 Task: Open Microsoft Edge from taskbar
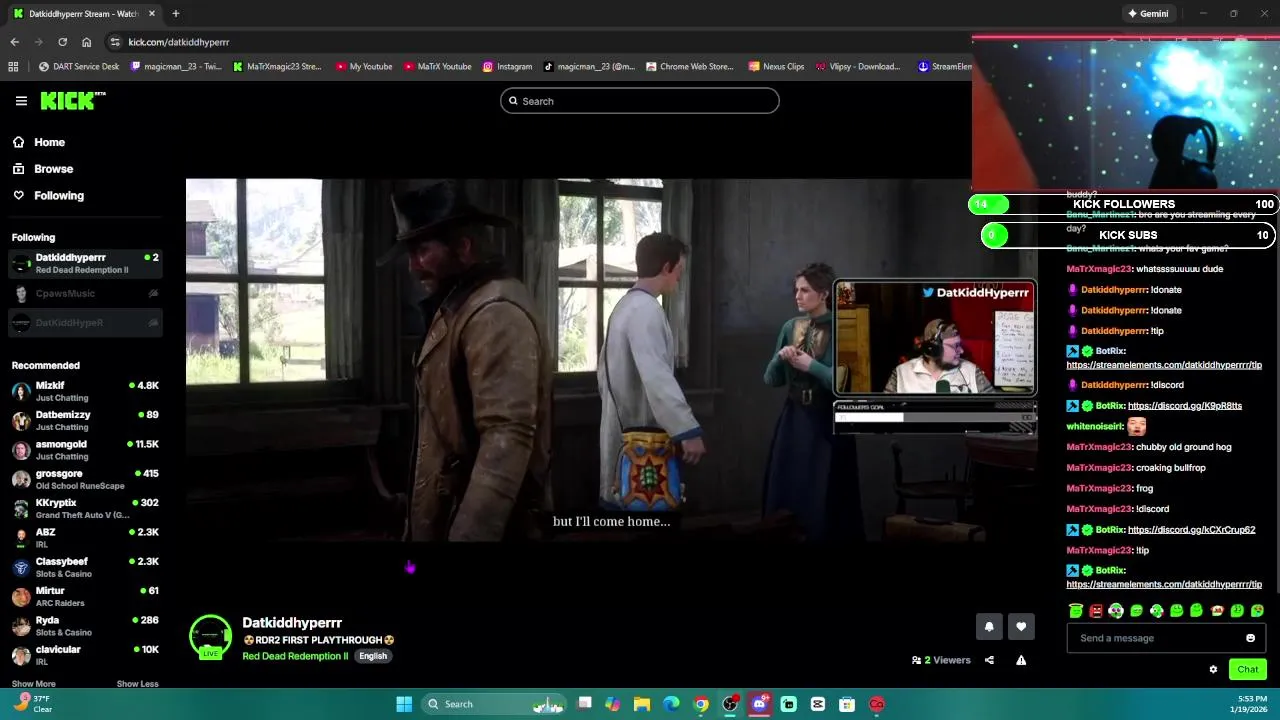point(671,704)
